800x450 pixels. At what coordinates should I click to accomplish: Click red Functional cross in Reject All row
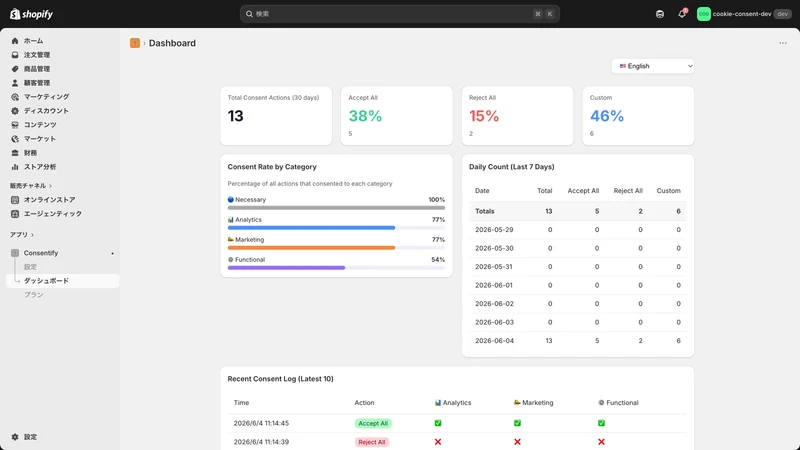602,442
